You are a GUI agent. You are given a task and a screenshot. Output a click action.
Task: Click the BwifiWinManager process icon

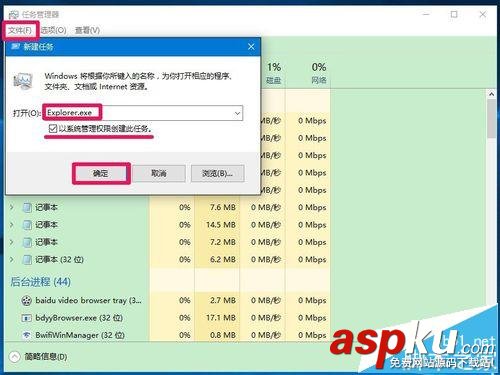[x=26, y=335]
